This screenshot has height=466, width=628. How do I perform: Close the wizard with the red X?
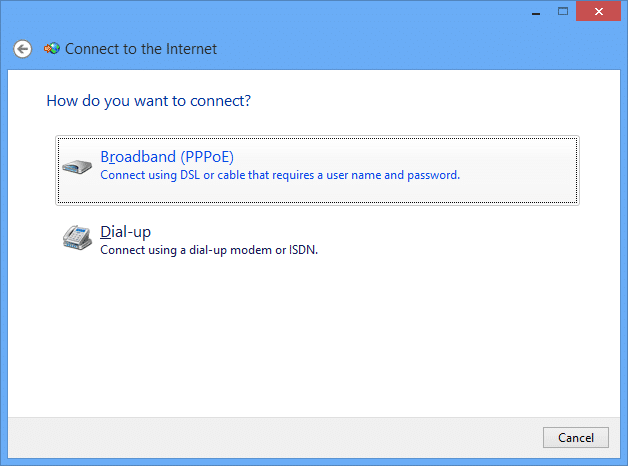[598, 11]
